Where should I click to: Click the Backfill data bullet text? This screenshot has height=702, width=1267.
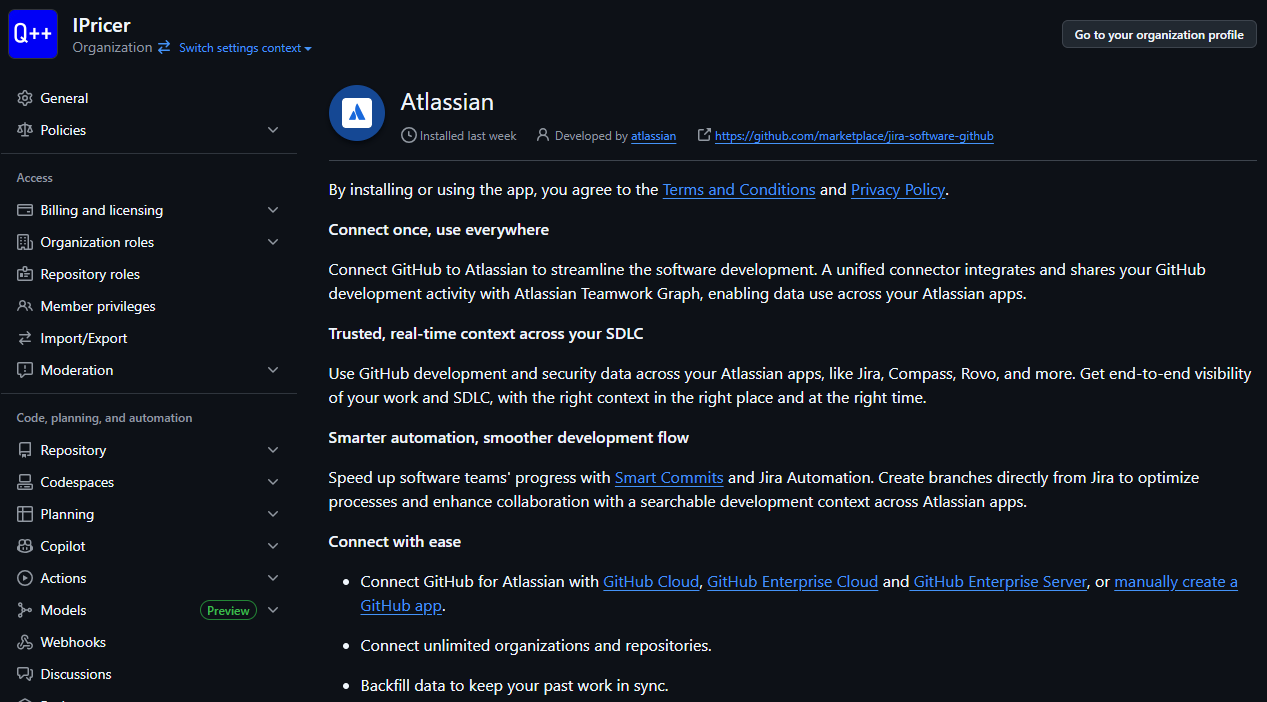pos(514,686)
